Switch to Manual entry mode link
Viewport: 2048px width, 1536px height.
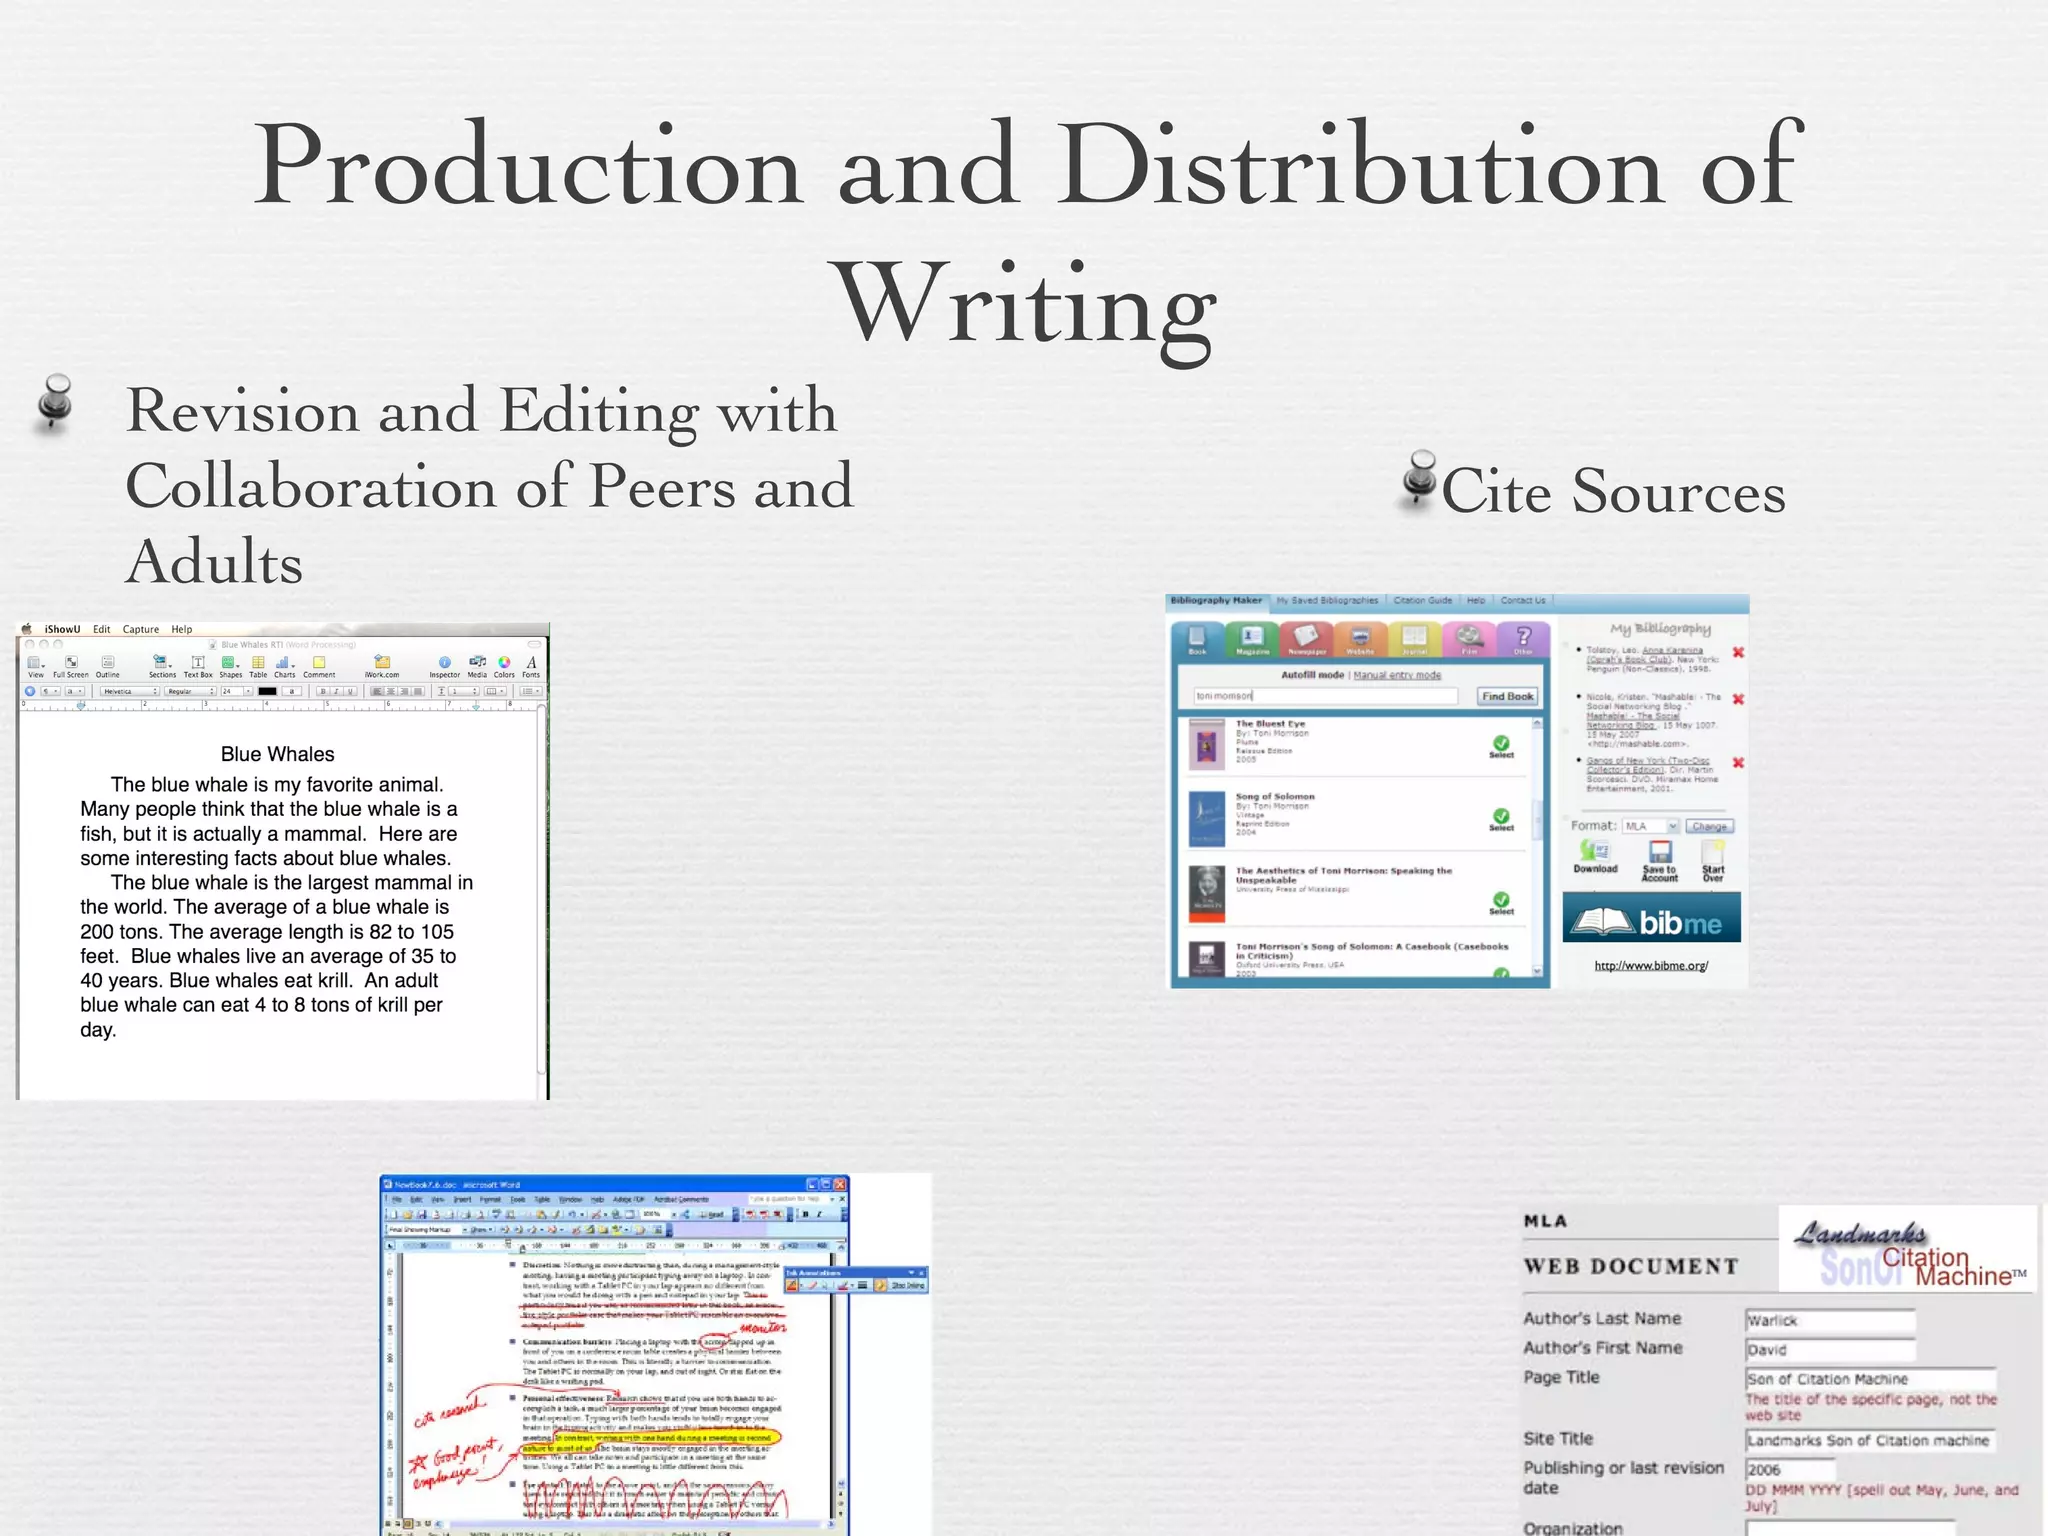[x=1397, y=675]
